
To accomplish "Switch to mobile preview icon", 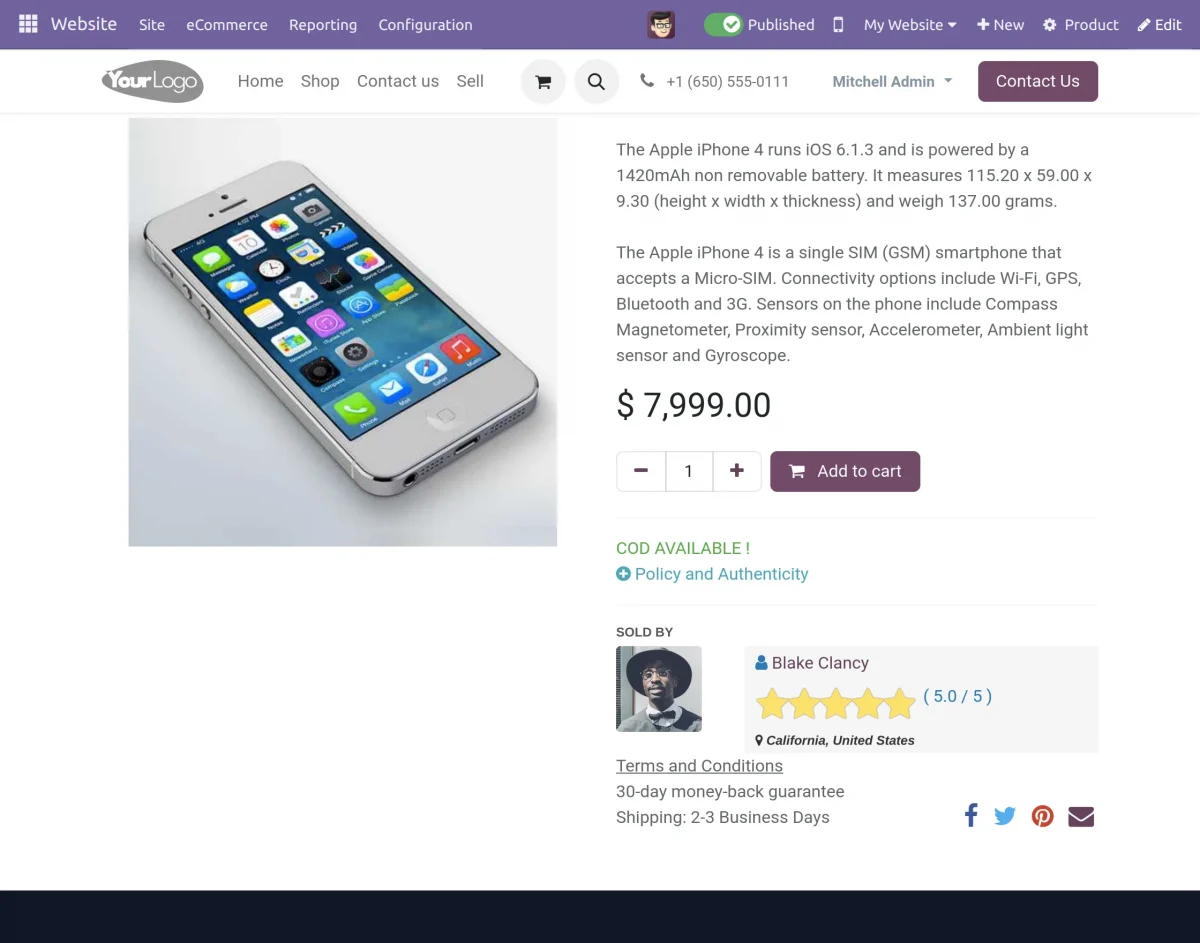I will pyautogui.click(x=838, y=25).
